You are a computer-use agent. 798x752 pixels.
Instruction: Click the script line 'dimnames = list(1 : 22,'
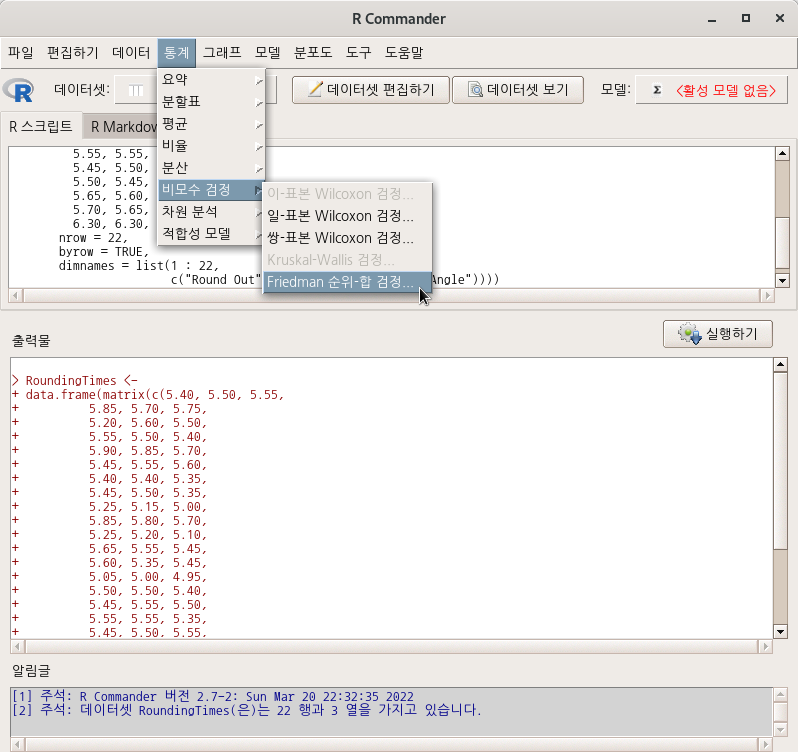[x=138, y=266]
